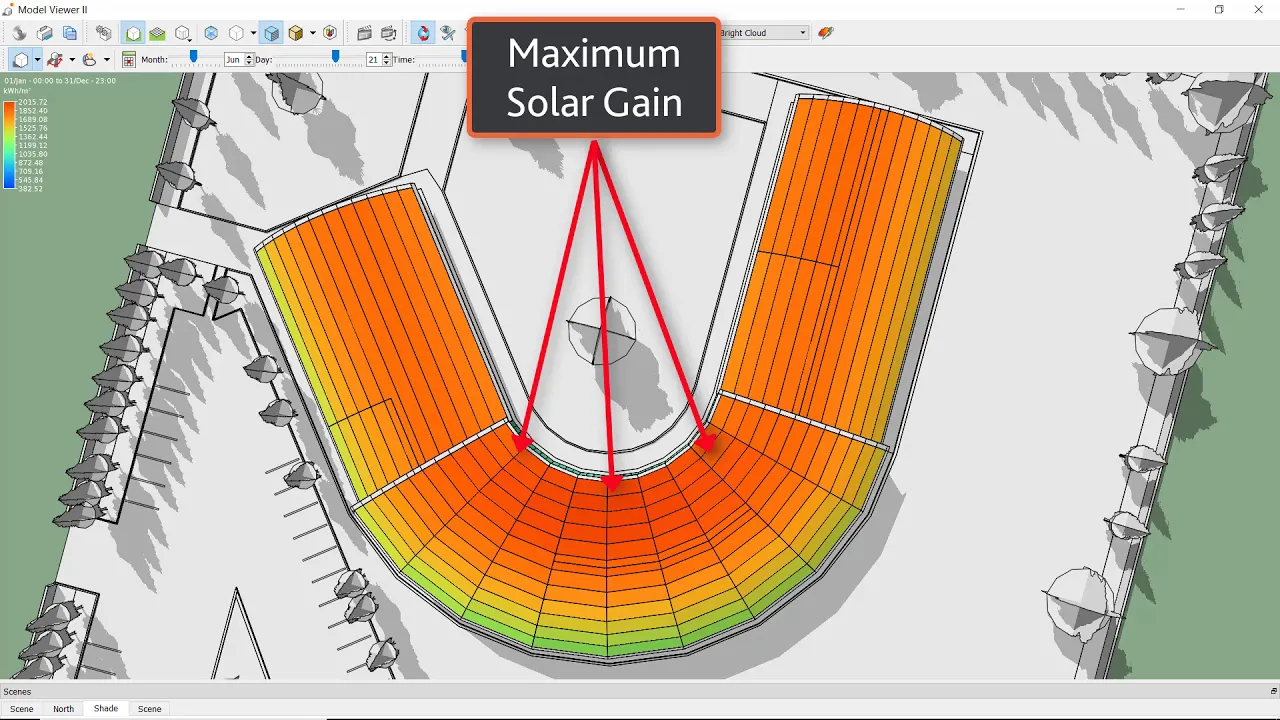Open dropdown arrow beside yellow cube
This screenshot has height=720, width=1280.
[312, 33]
